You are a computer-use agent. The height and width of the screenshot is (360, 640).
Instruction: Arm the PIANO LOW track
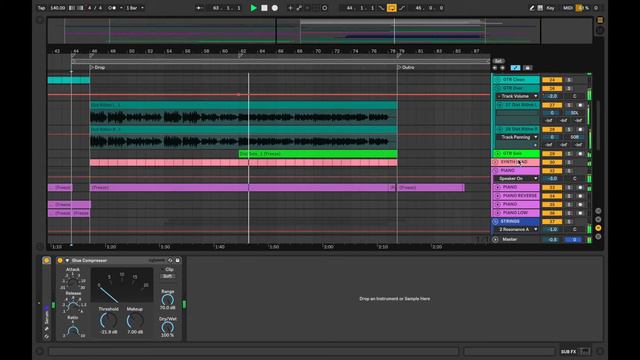point(580,213)
